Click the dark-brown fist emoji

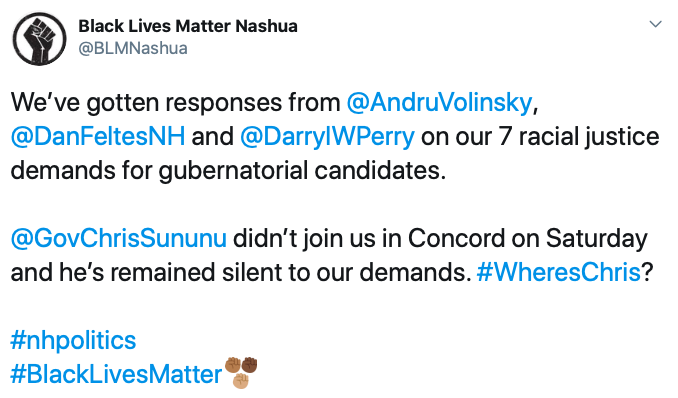(249, 365)
